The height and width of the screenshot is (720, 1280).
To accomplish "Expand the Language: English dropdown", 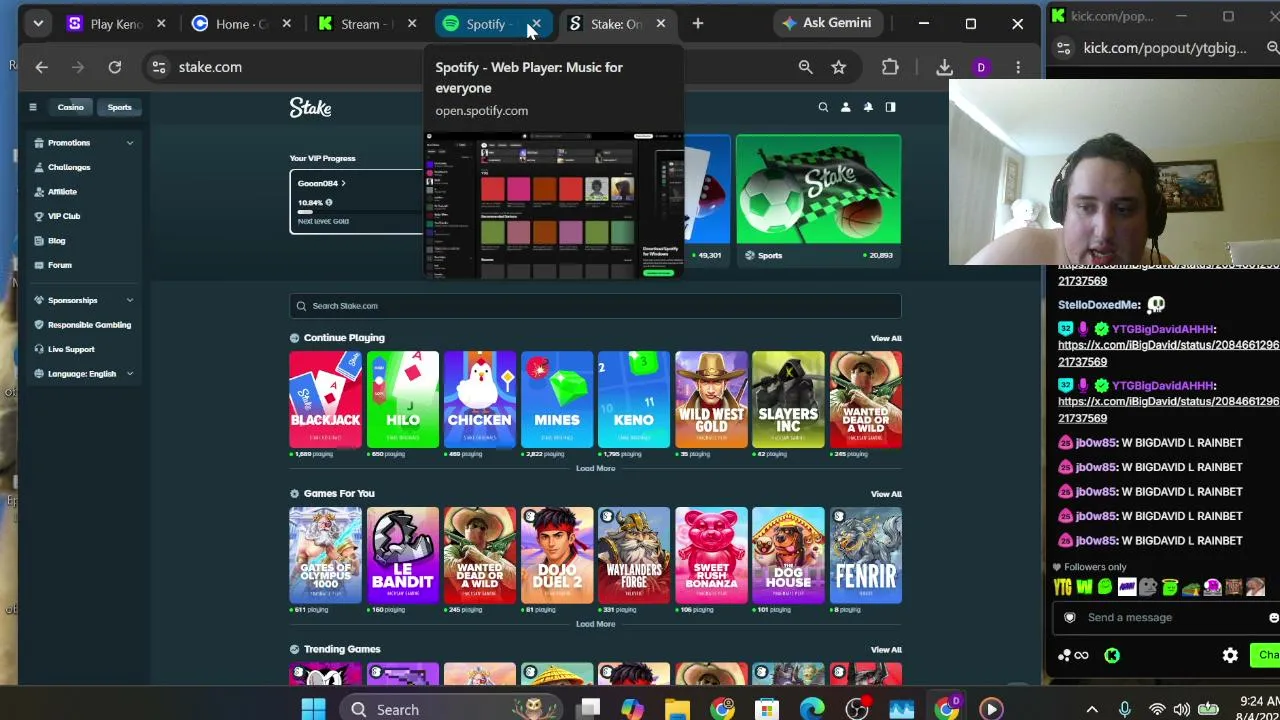I will [x=84, y=374].
